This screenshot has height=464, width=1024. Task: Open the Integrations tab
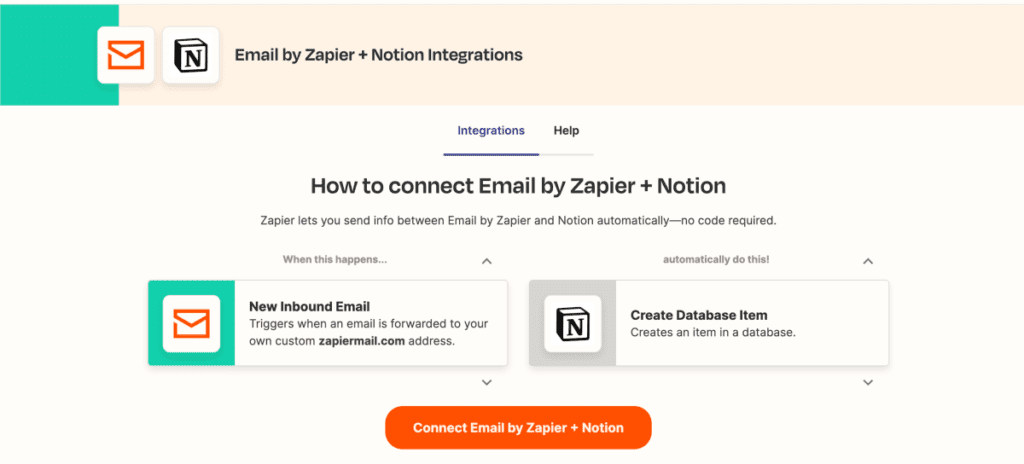click(491, 131)
